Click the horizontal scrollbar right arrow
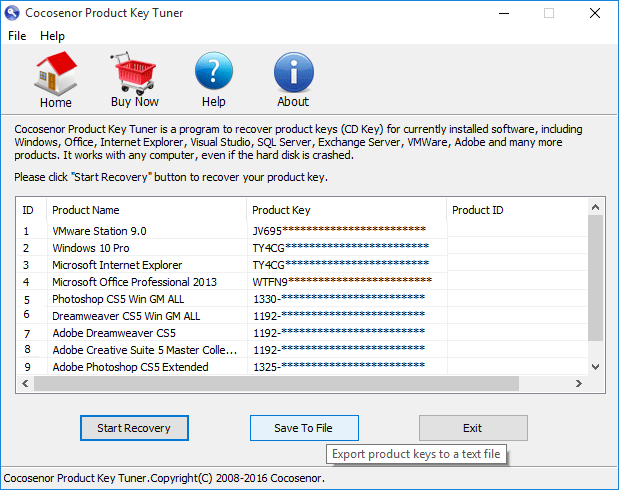 pos(579,383)
